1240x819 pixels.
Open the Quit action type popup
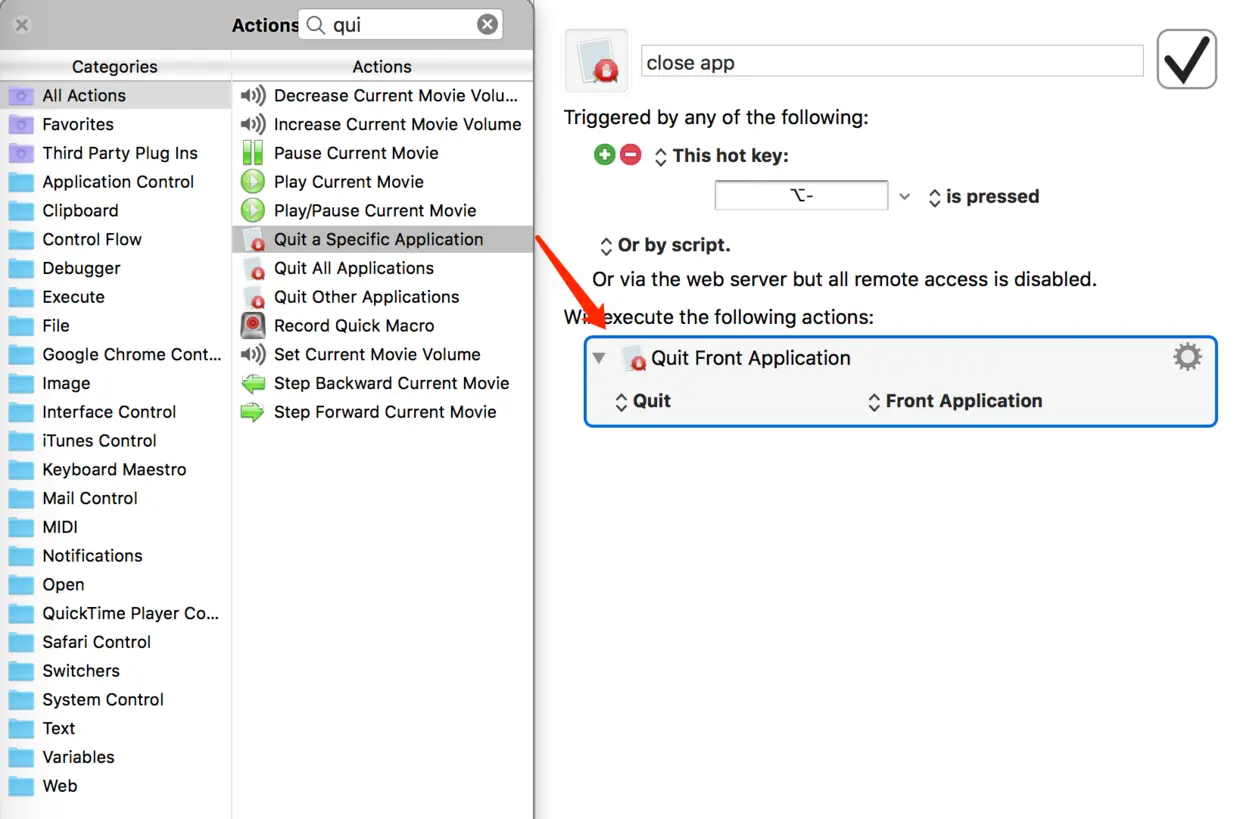(x=643, y=401)
